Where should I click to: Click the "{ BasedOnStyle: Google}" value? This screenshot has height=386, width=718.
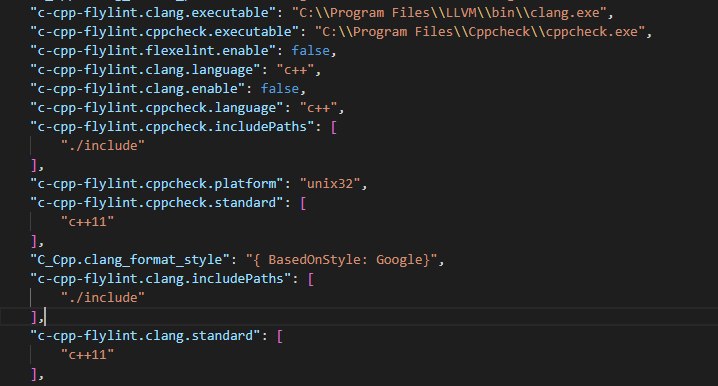(341, 260)
